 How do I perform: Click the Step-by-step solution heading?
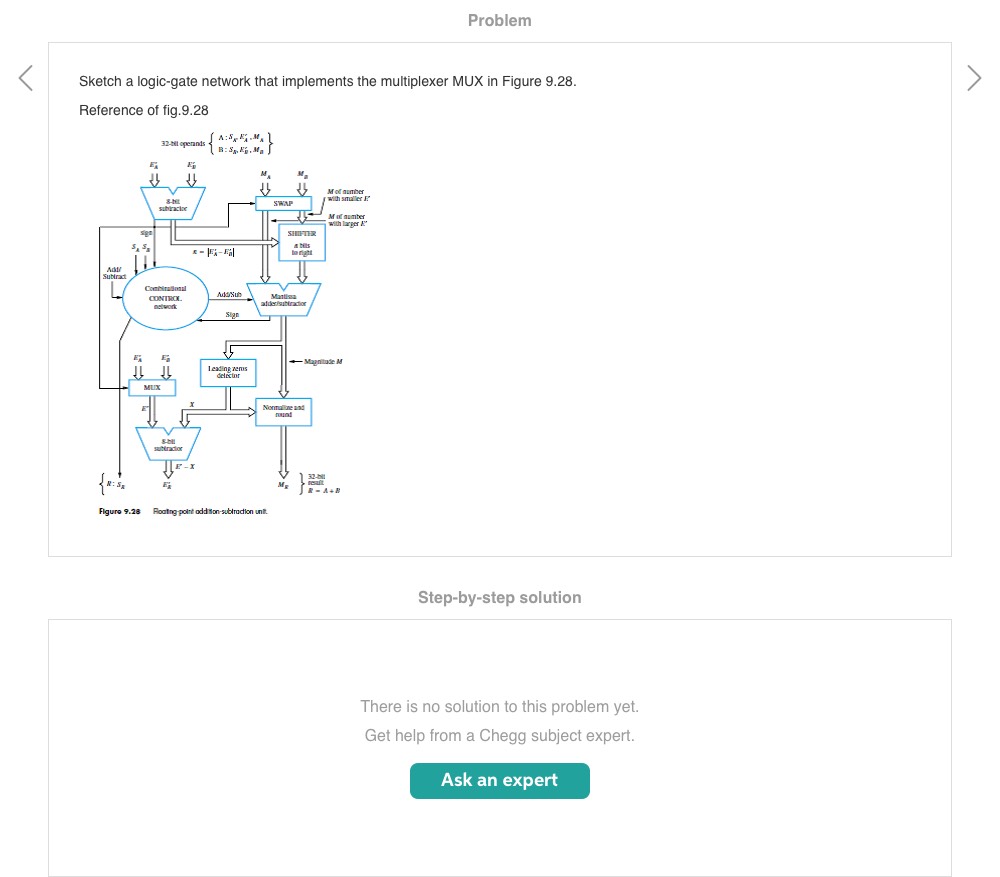[499, 597]
